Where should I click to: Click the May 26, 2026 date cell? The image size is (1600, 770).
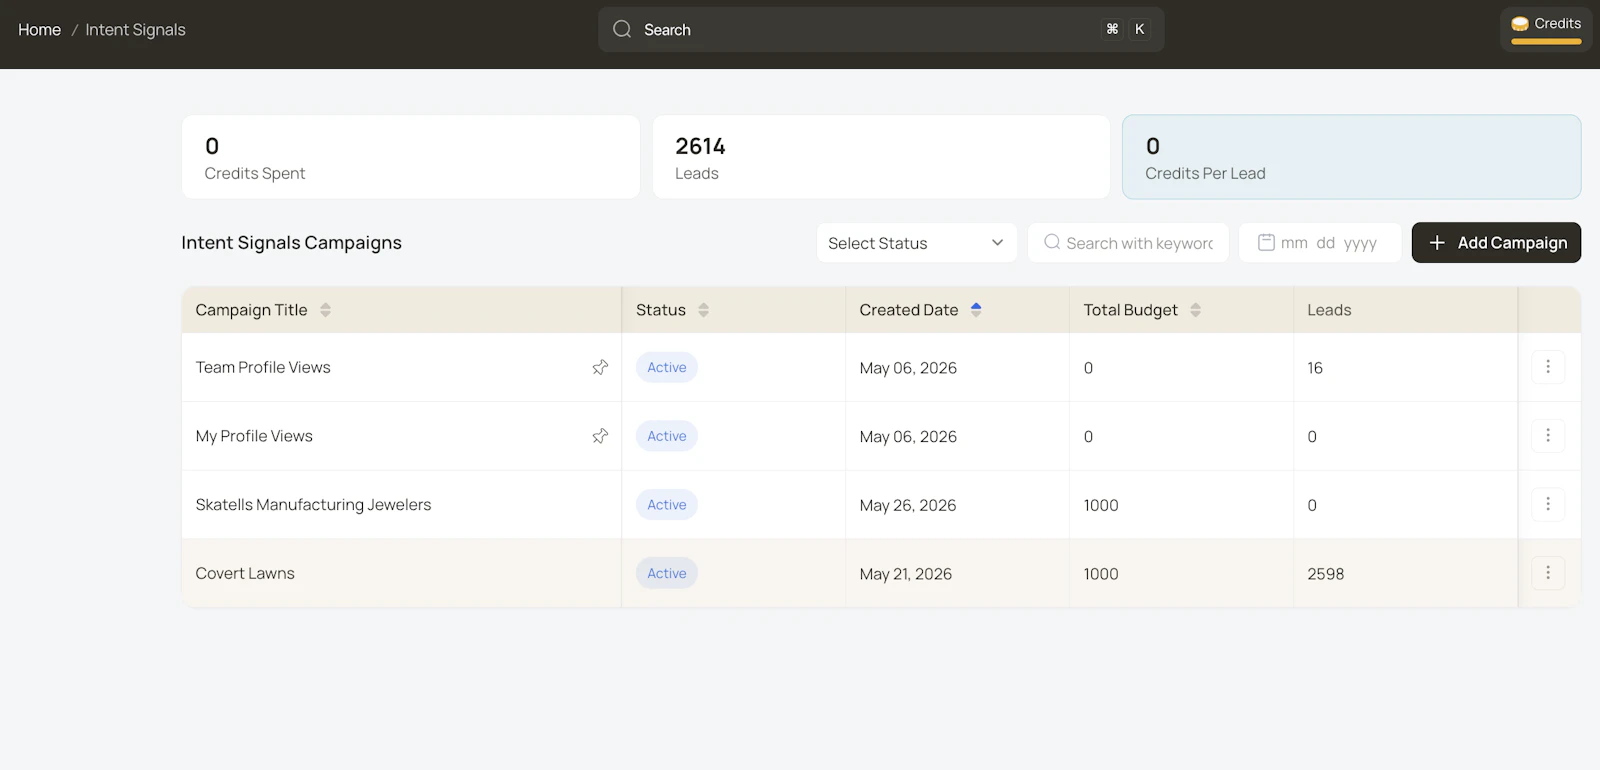click(x=908, y=505)
